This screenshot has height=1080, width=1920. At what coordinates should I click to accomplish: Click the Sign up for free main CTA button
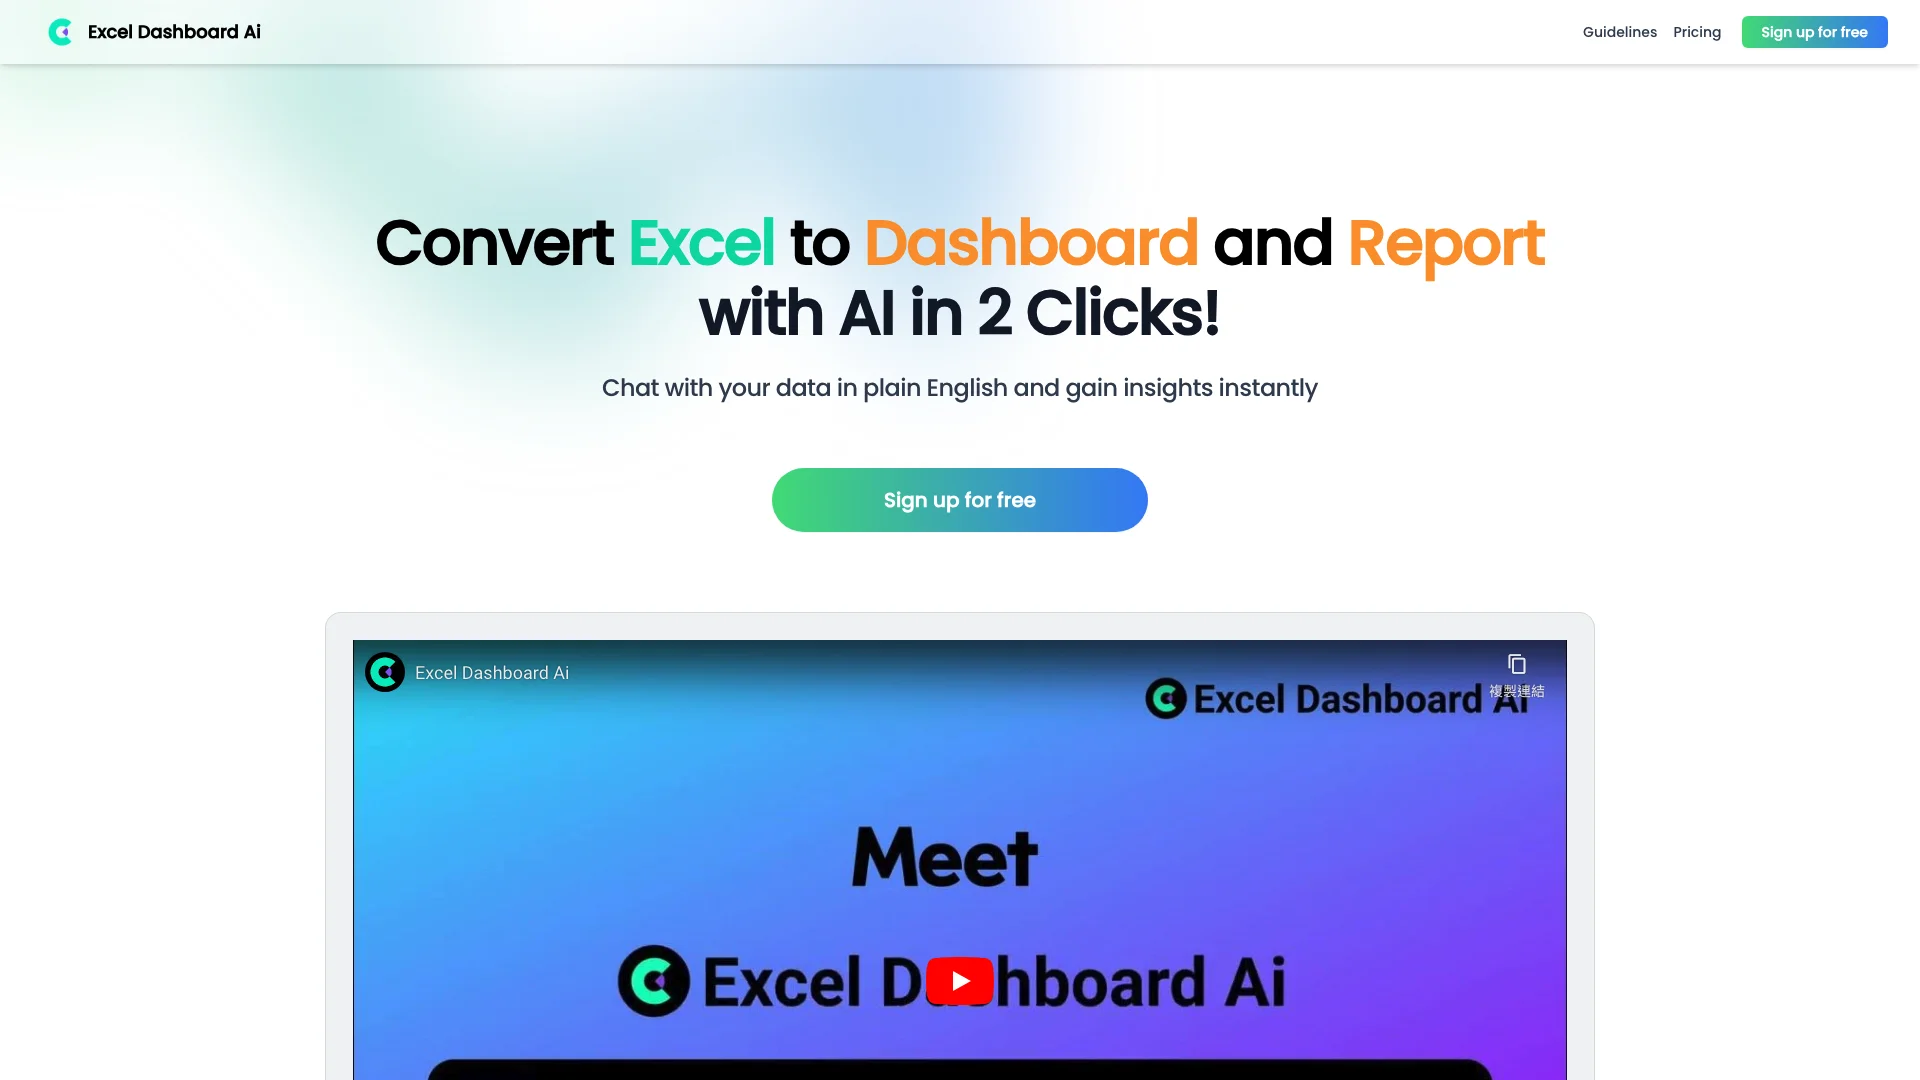point(959,500)
